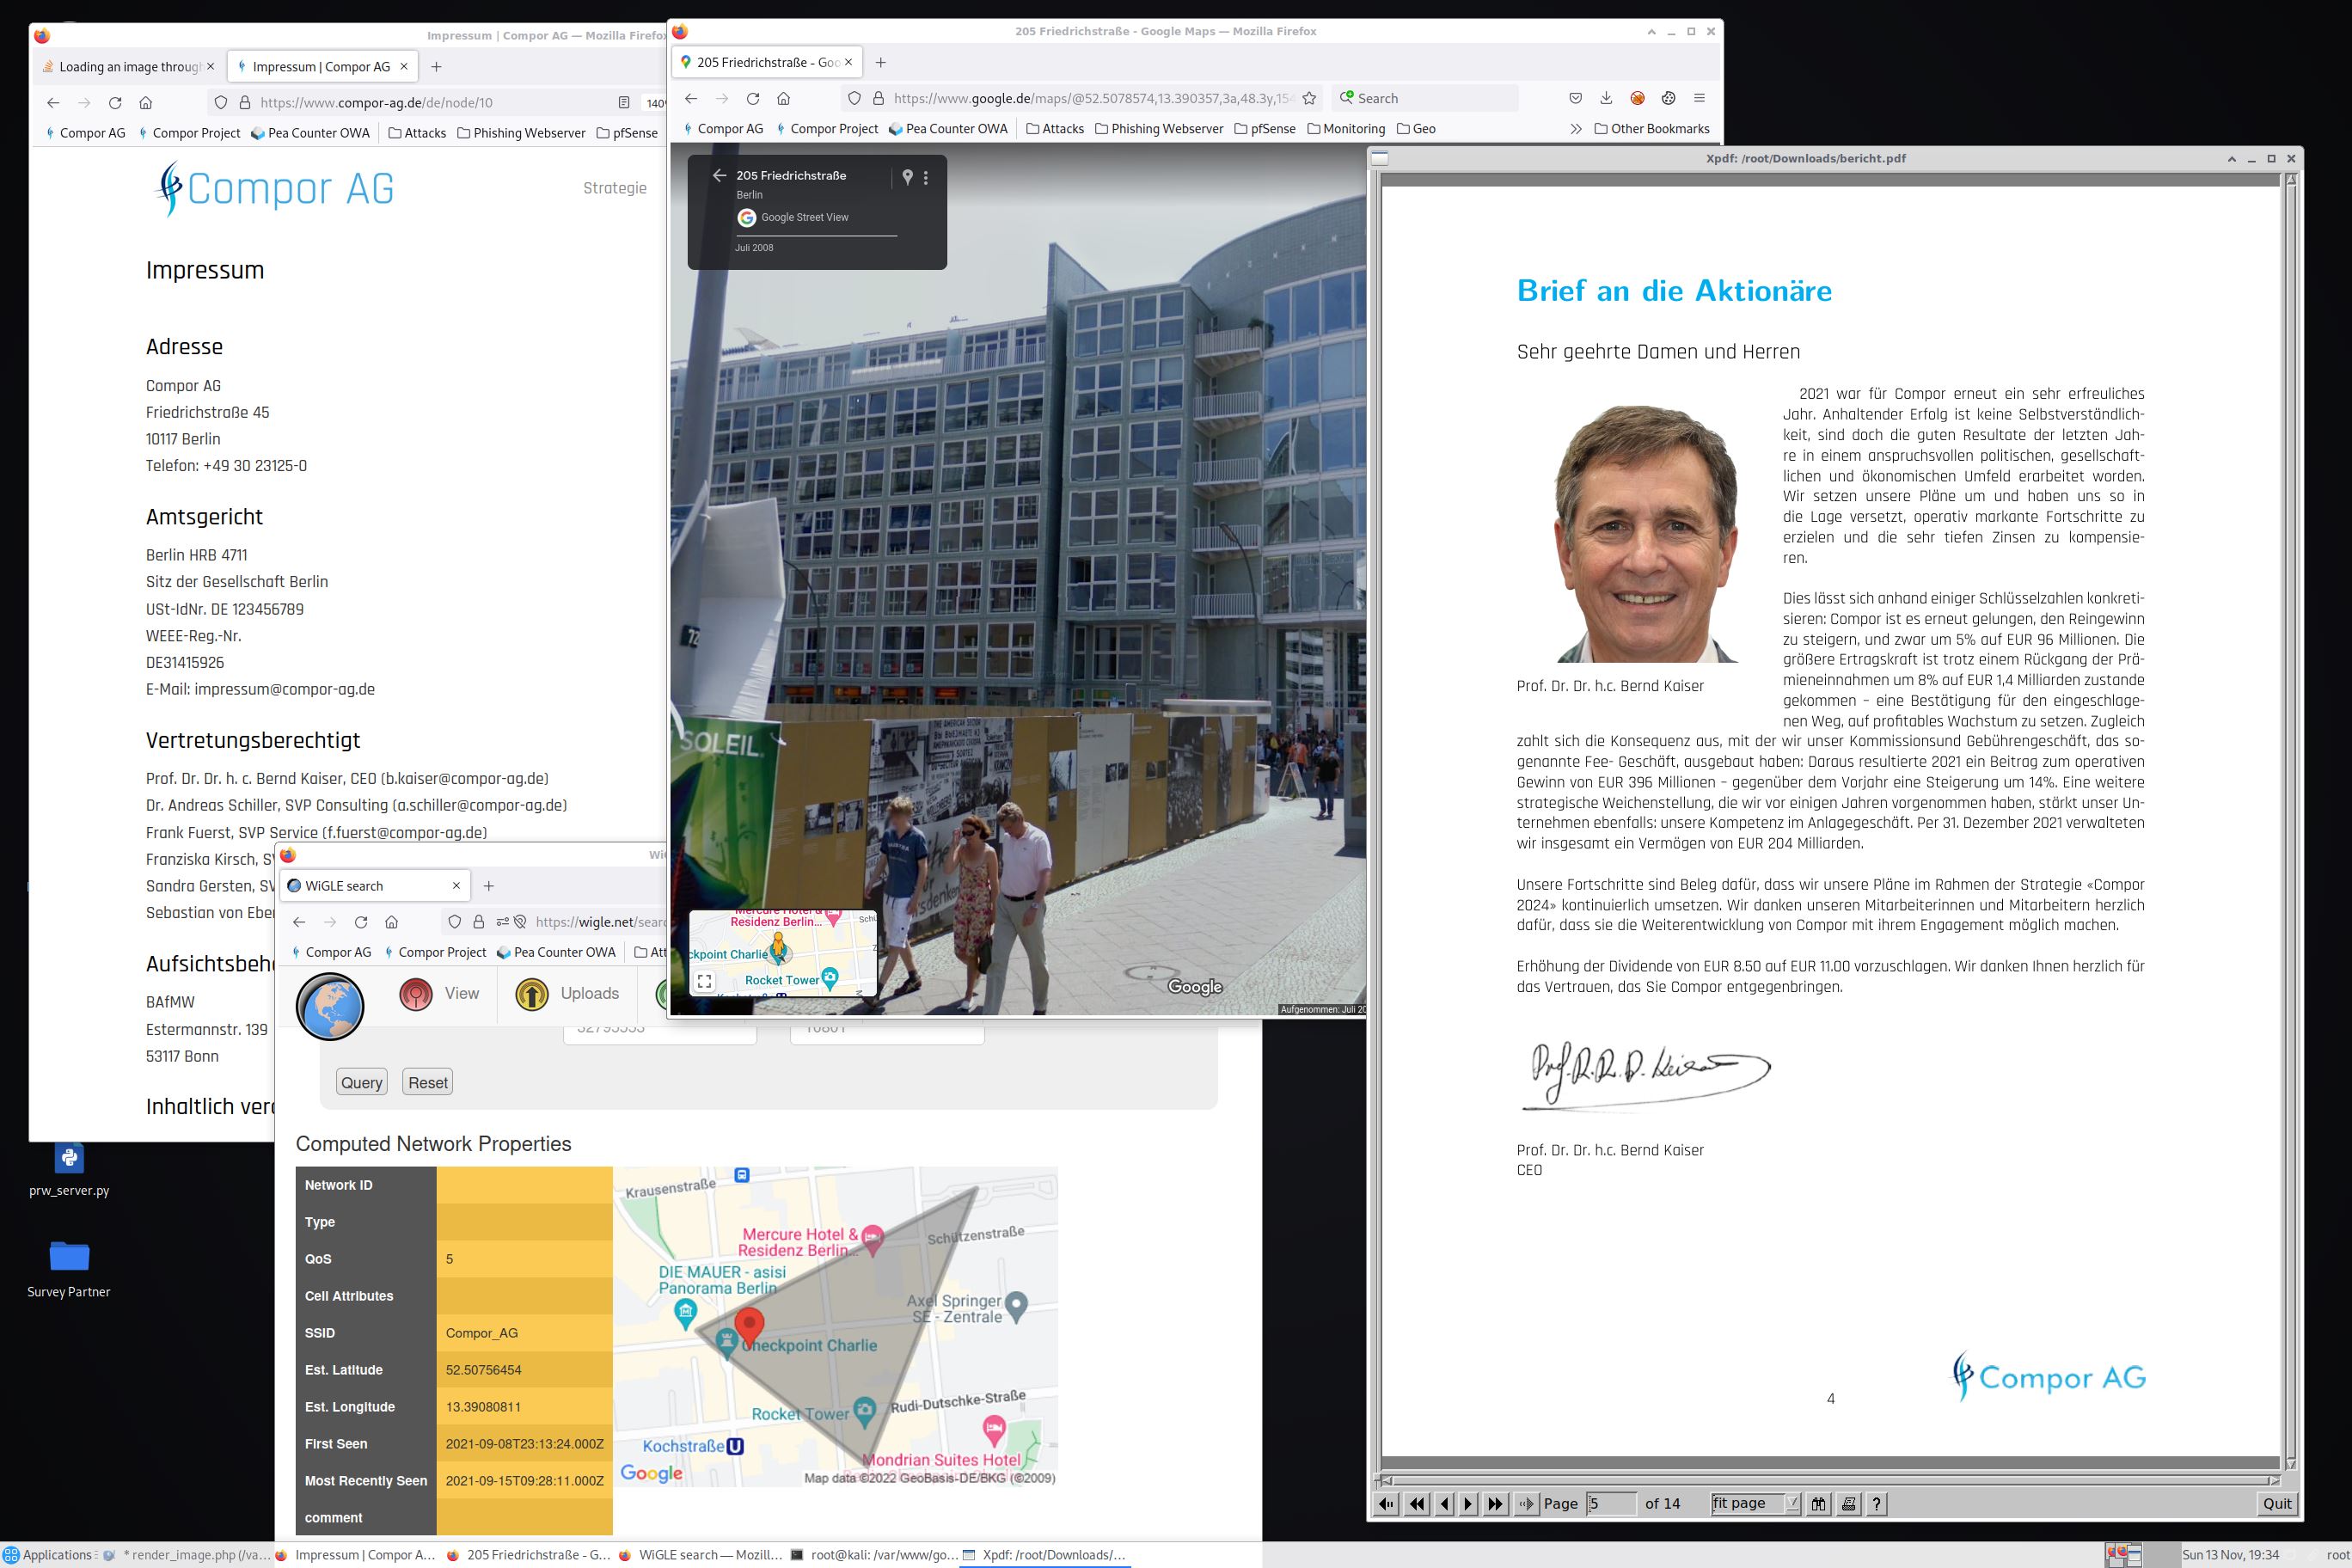Go back in Google Maps Firefox window
2352x1568 pixels.
pos(691,98)
